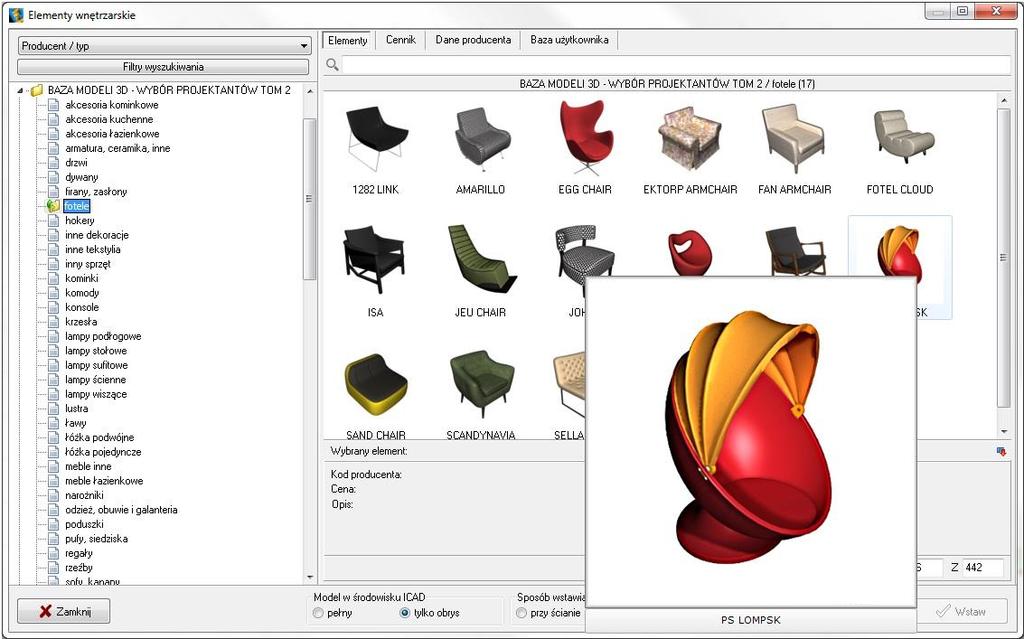Image resolution: width=1024 pixels, height=639 pixels.
Task: Select lampy sufitowe in the tree
Action: pyautogui.click(x=97, y=365)
